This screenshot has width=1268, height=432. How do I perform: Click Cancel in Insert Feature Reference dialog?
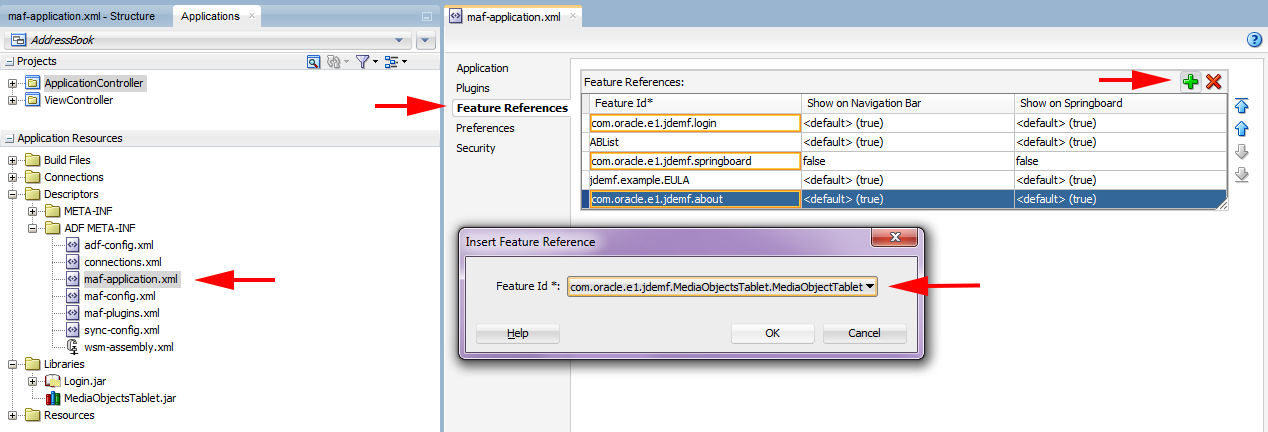[864, 333]
